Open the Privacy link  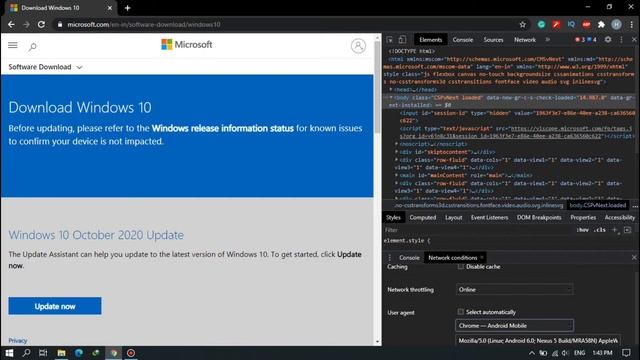(x=18, y=340)
